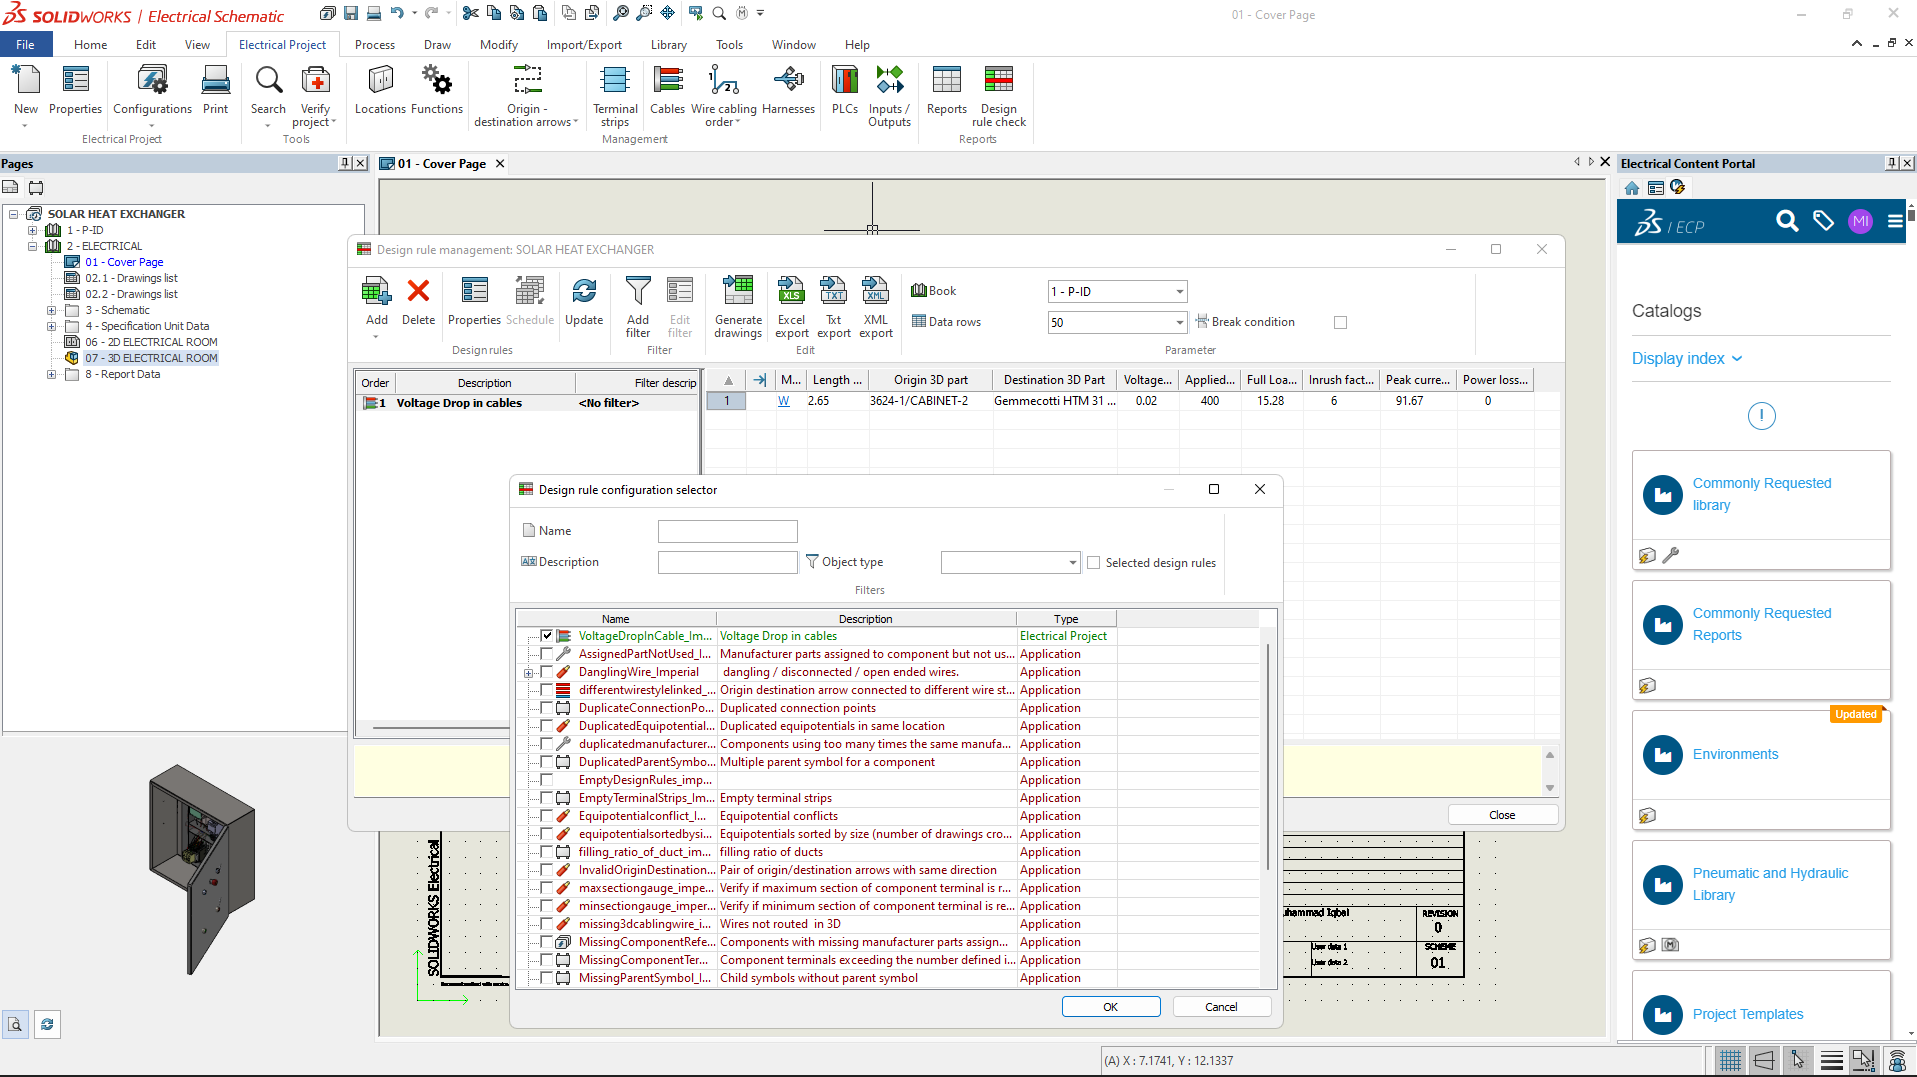Tick the Selected design rules checkbox

click(x=1094, y=563)
